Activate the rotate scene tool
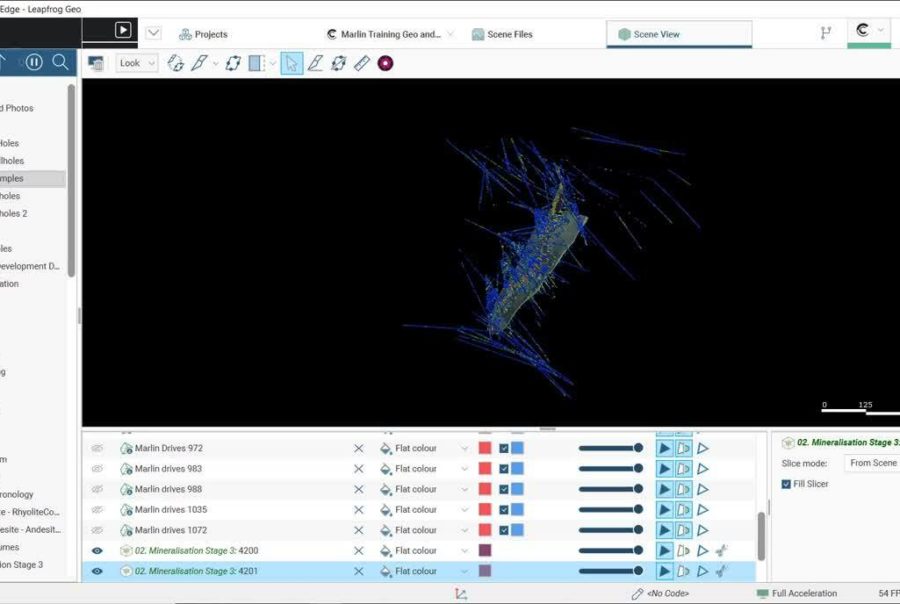This screenshot has width=900, height=604. pyautogui.click(x=174, y=63)
